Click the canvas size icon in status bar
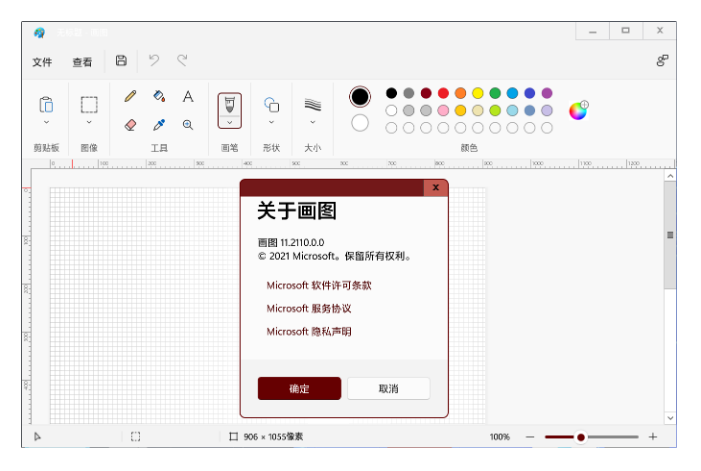Image resolution: width=701 pixels, height=471 pixels. pyautogui.click(x=233, y=436)
